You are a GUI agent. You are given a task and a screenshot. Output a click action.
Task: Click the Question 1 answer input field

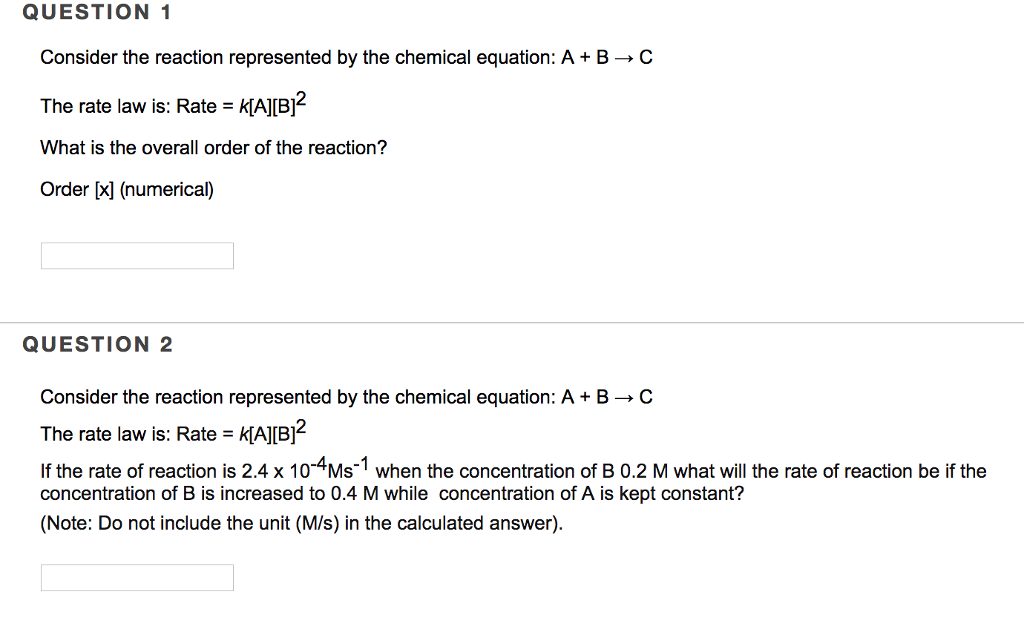pos(137,256)
